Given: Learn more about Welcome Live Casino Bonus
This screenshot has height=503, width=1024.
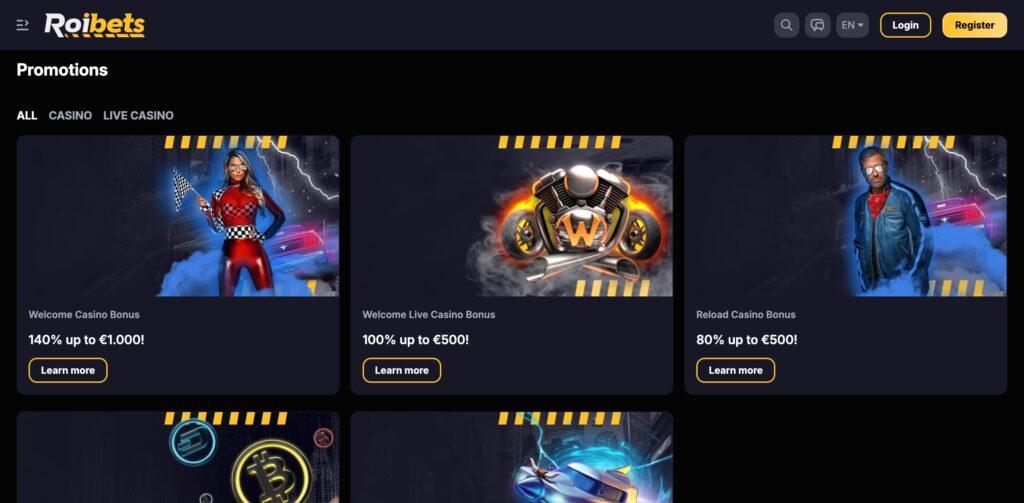Looking at the screenshot, I should 402,370.
